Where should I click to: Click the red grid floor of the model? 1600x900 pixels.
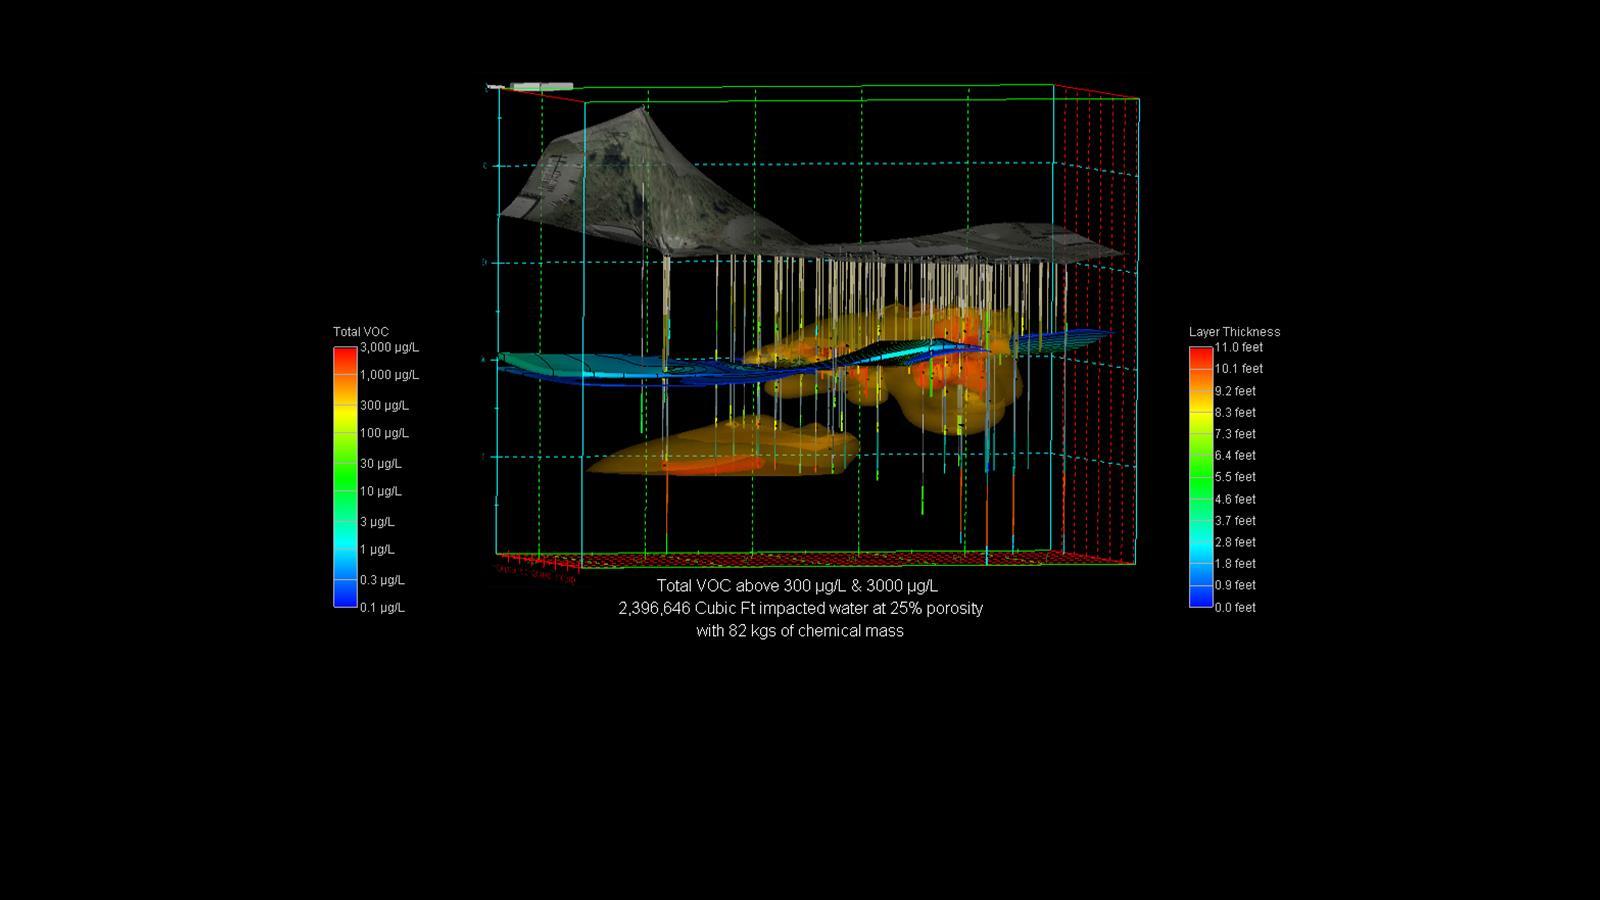coord(800,558)
